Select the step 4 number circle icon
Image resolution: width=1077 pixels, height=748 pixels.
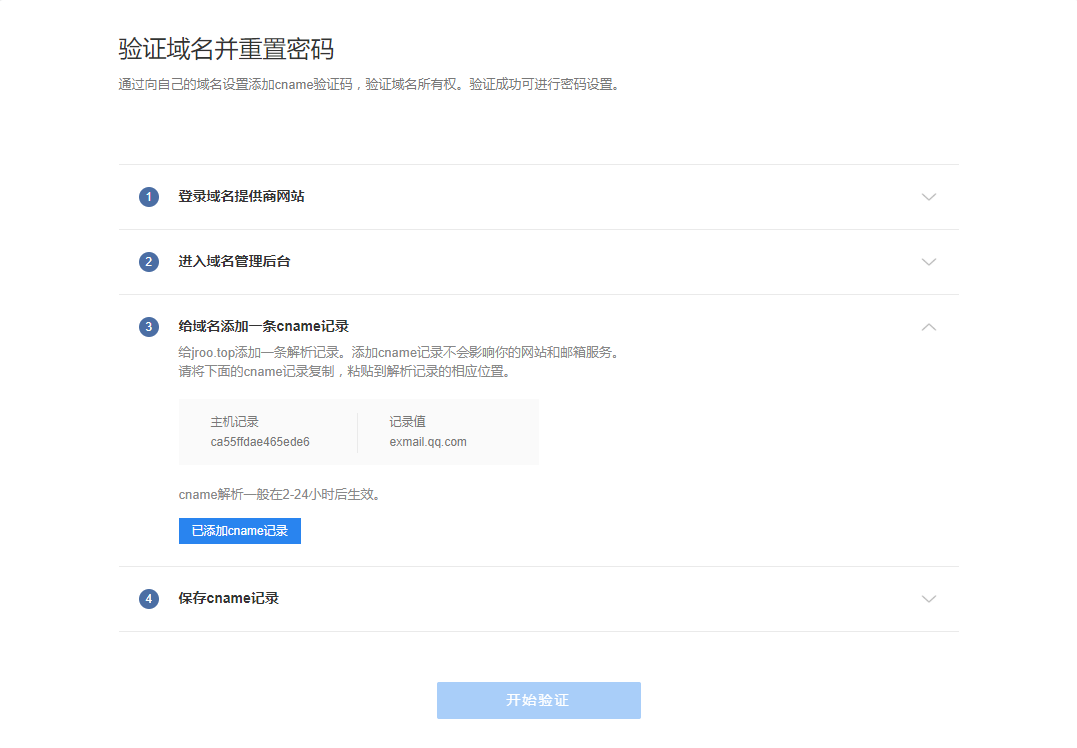149,599
